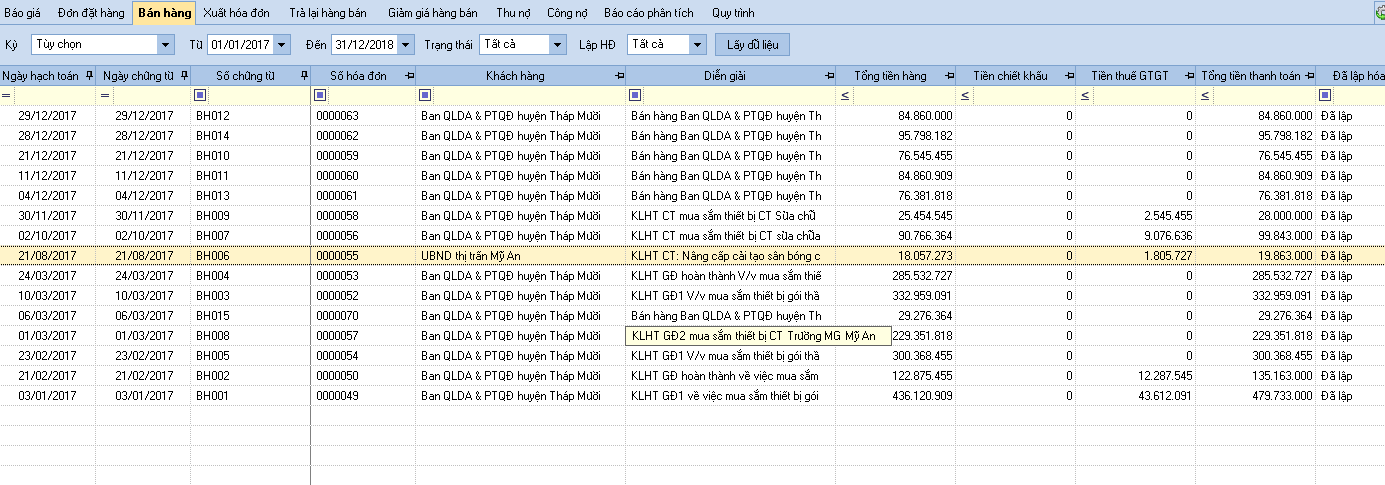
Task: Sort by Số chứng từ column header
Action: point(245,76)
